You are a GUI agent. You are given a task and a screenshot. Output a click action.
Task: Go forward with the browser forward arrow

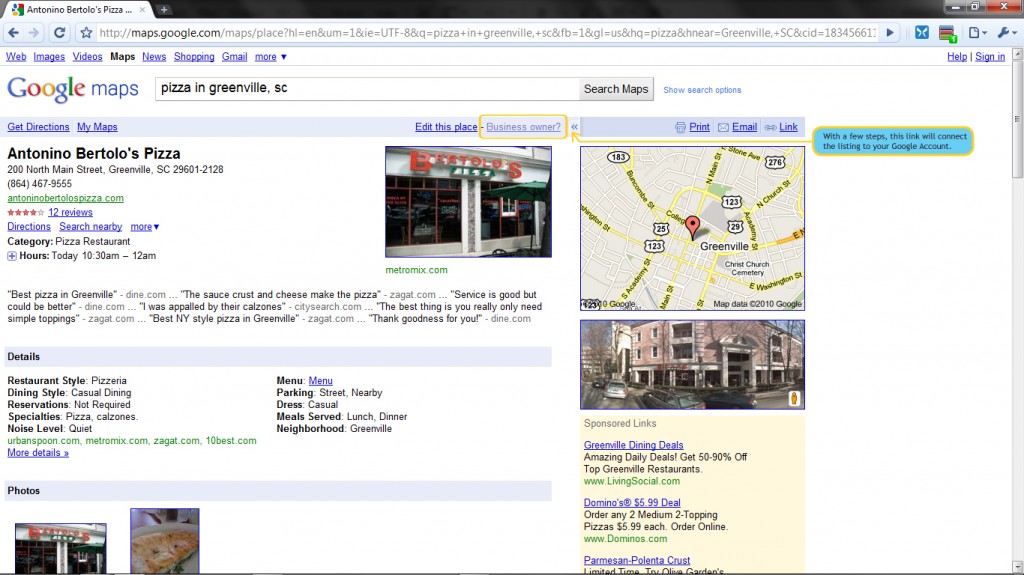pos(34,33)
